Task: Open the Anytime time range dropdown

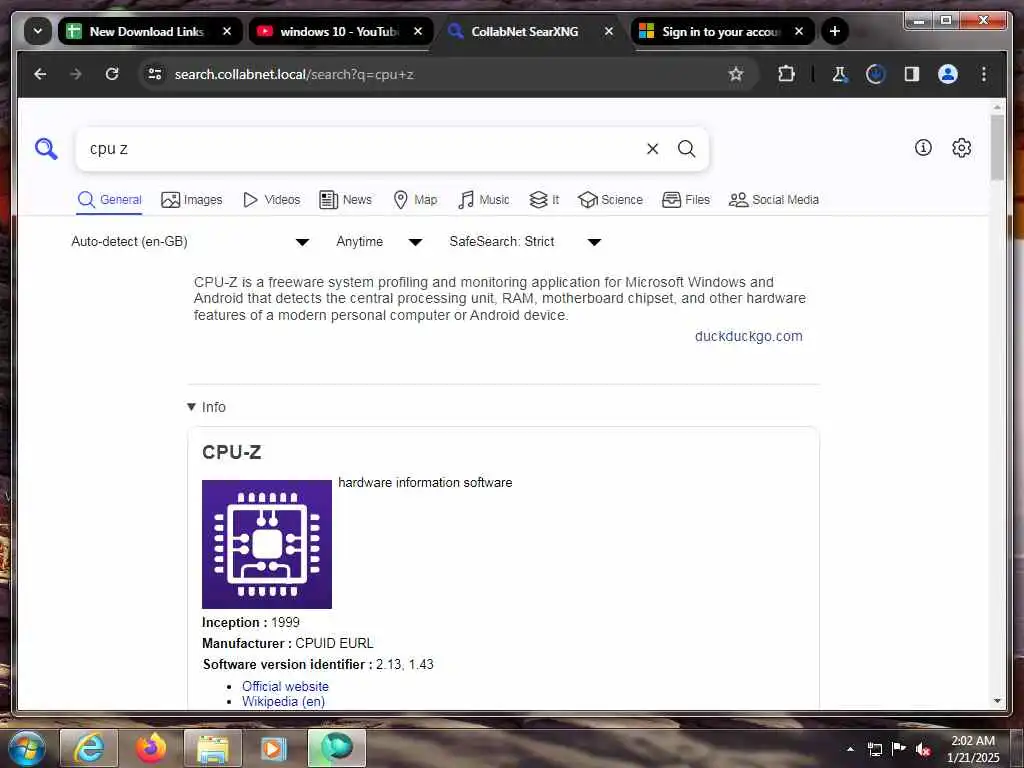Action: pyautogui.click(x=379, y=242)
